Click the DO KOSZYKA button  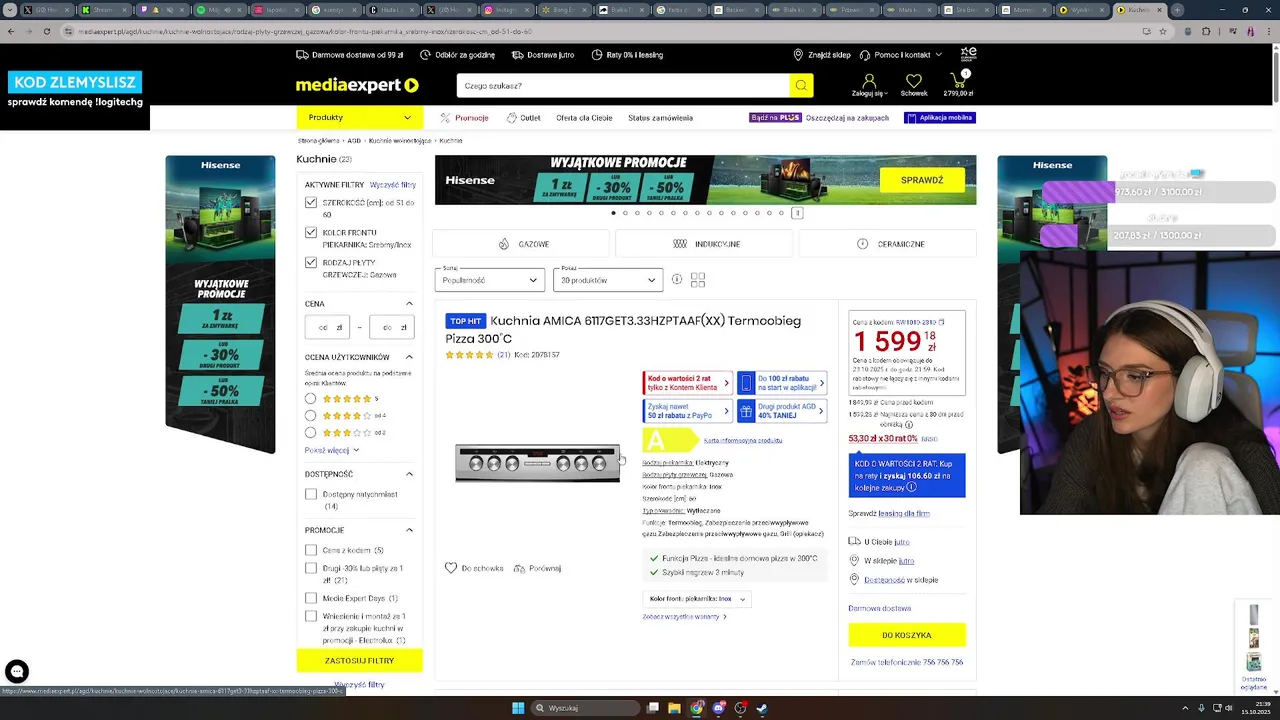click(907, 635)
